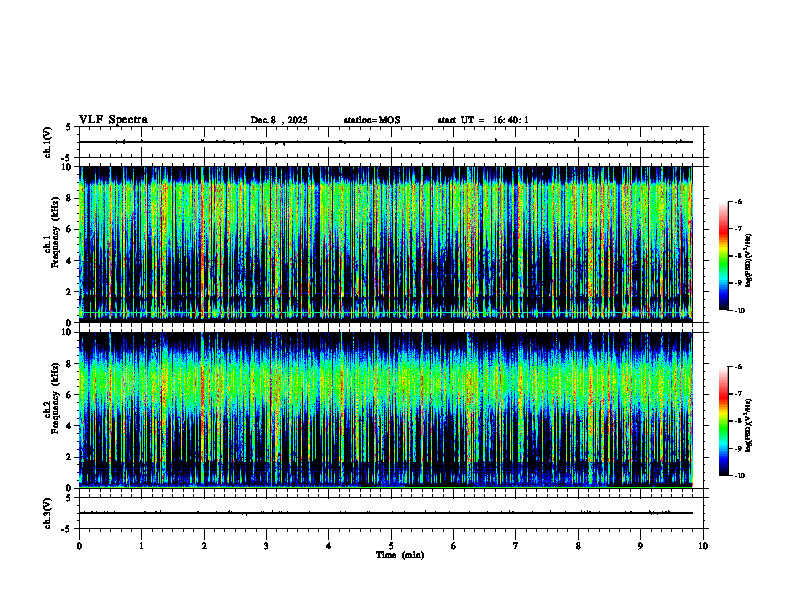
Task: Click the -6 label on ch.1 color scale
Action: (739, 201)
